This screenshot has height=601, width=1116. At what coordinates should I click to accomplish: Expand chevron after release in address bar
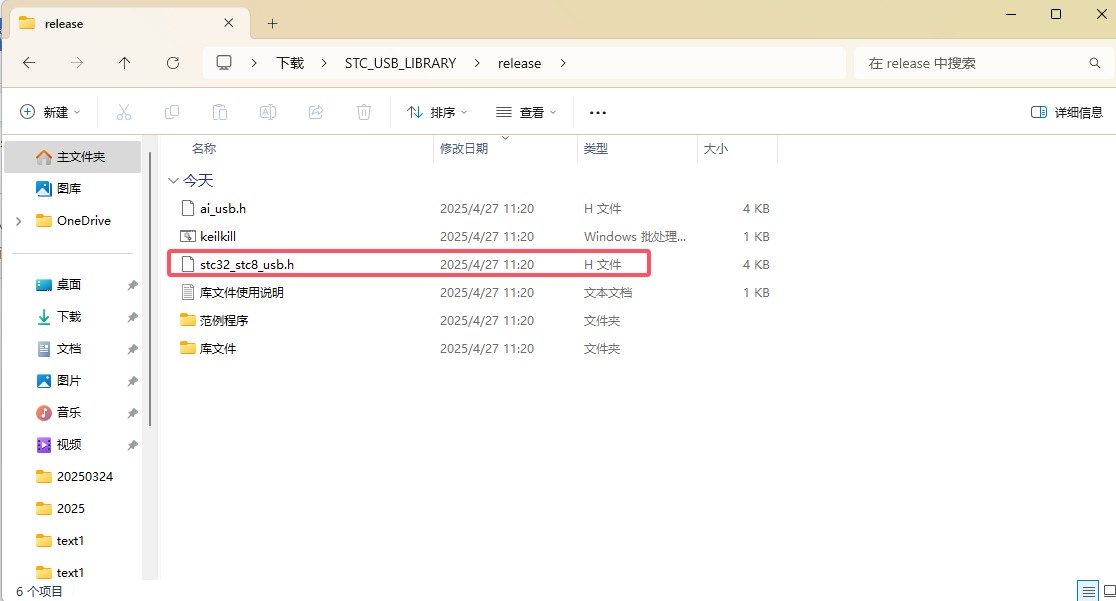563,63
